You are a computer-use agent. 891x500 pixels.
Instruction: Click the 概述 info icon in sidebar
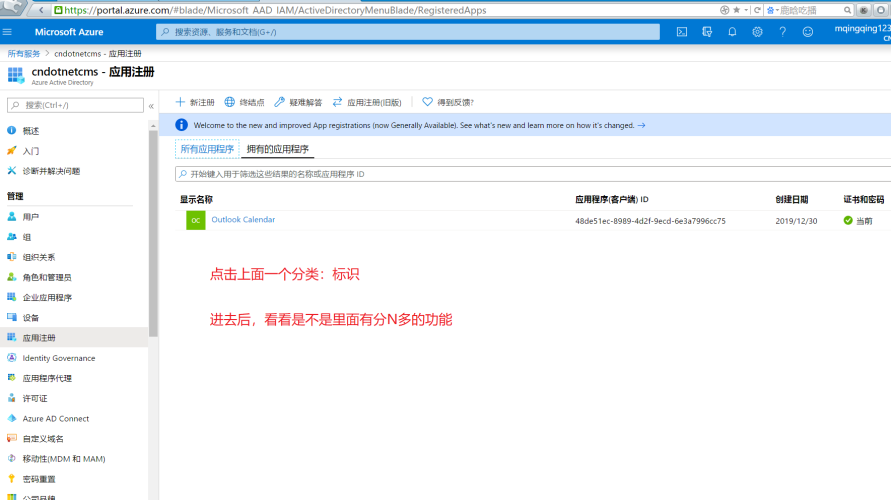click(11, 131)
